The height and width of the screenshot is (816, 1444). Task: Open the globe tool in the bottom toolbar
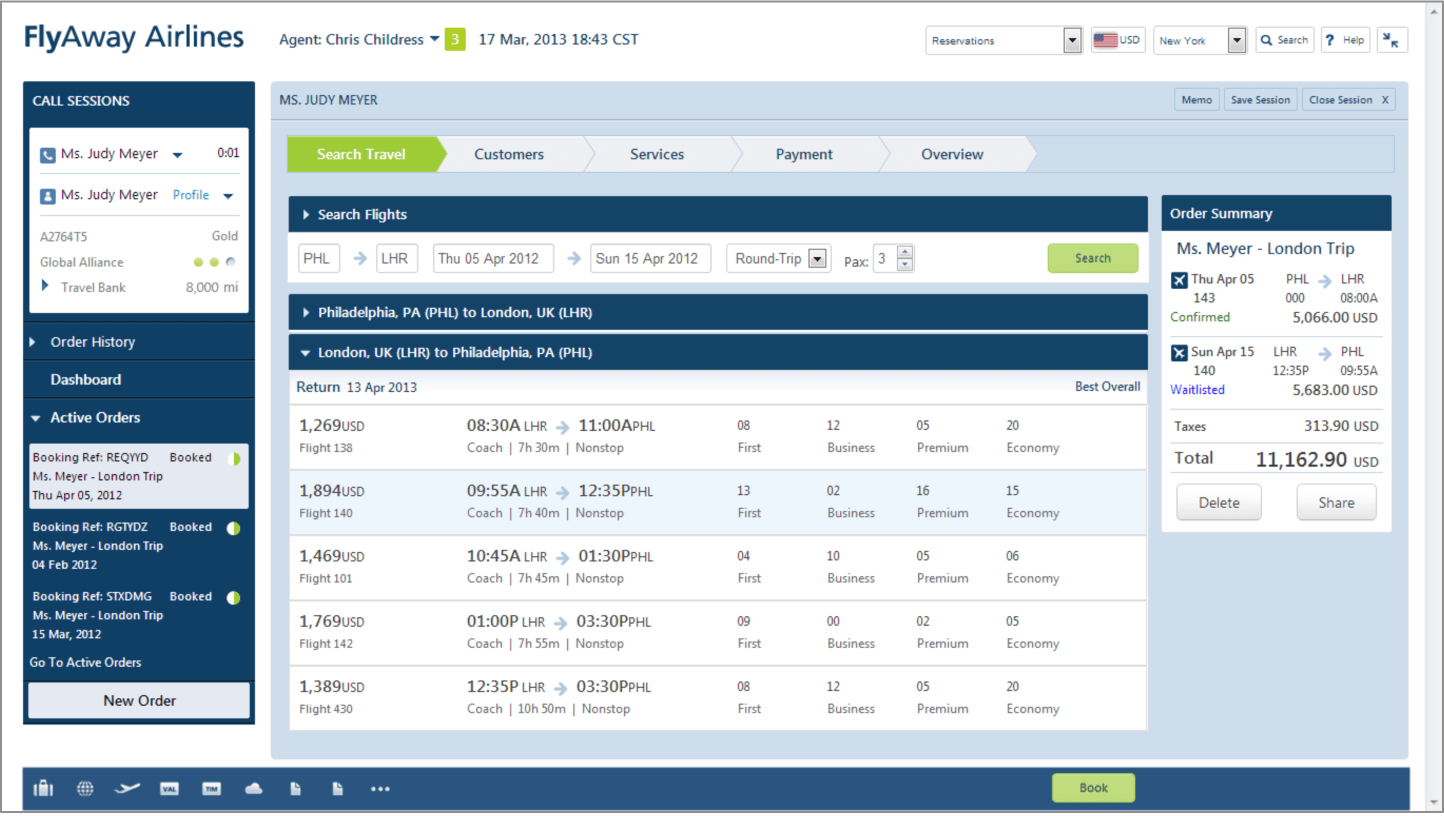85,788
